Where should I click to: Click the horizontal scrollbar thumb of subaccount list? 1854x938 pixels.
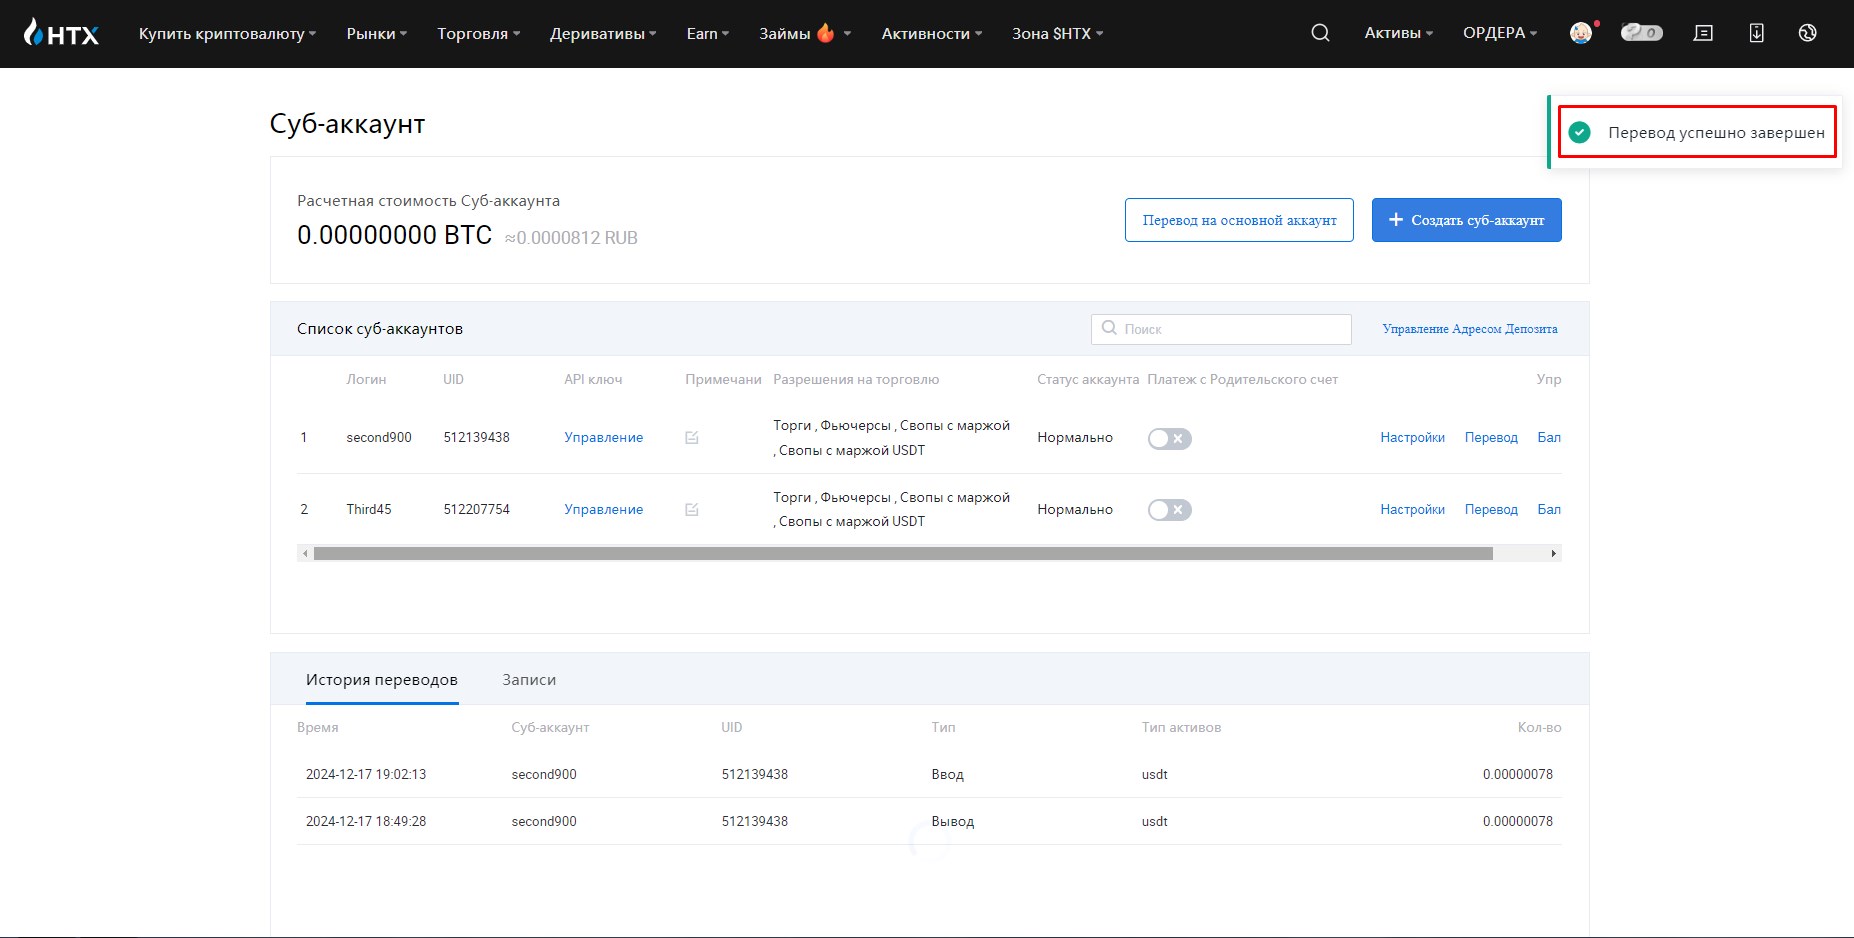pos(903,553)
